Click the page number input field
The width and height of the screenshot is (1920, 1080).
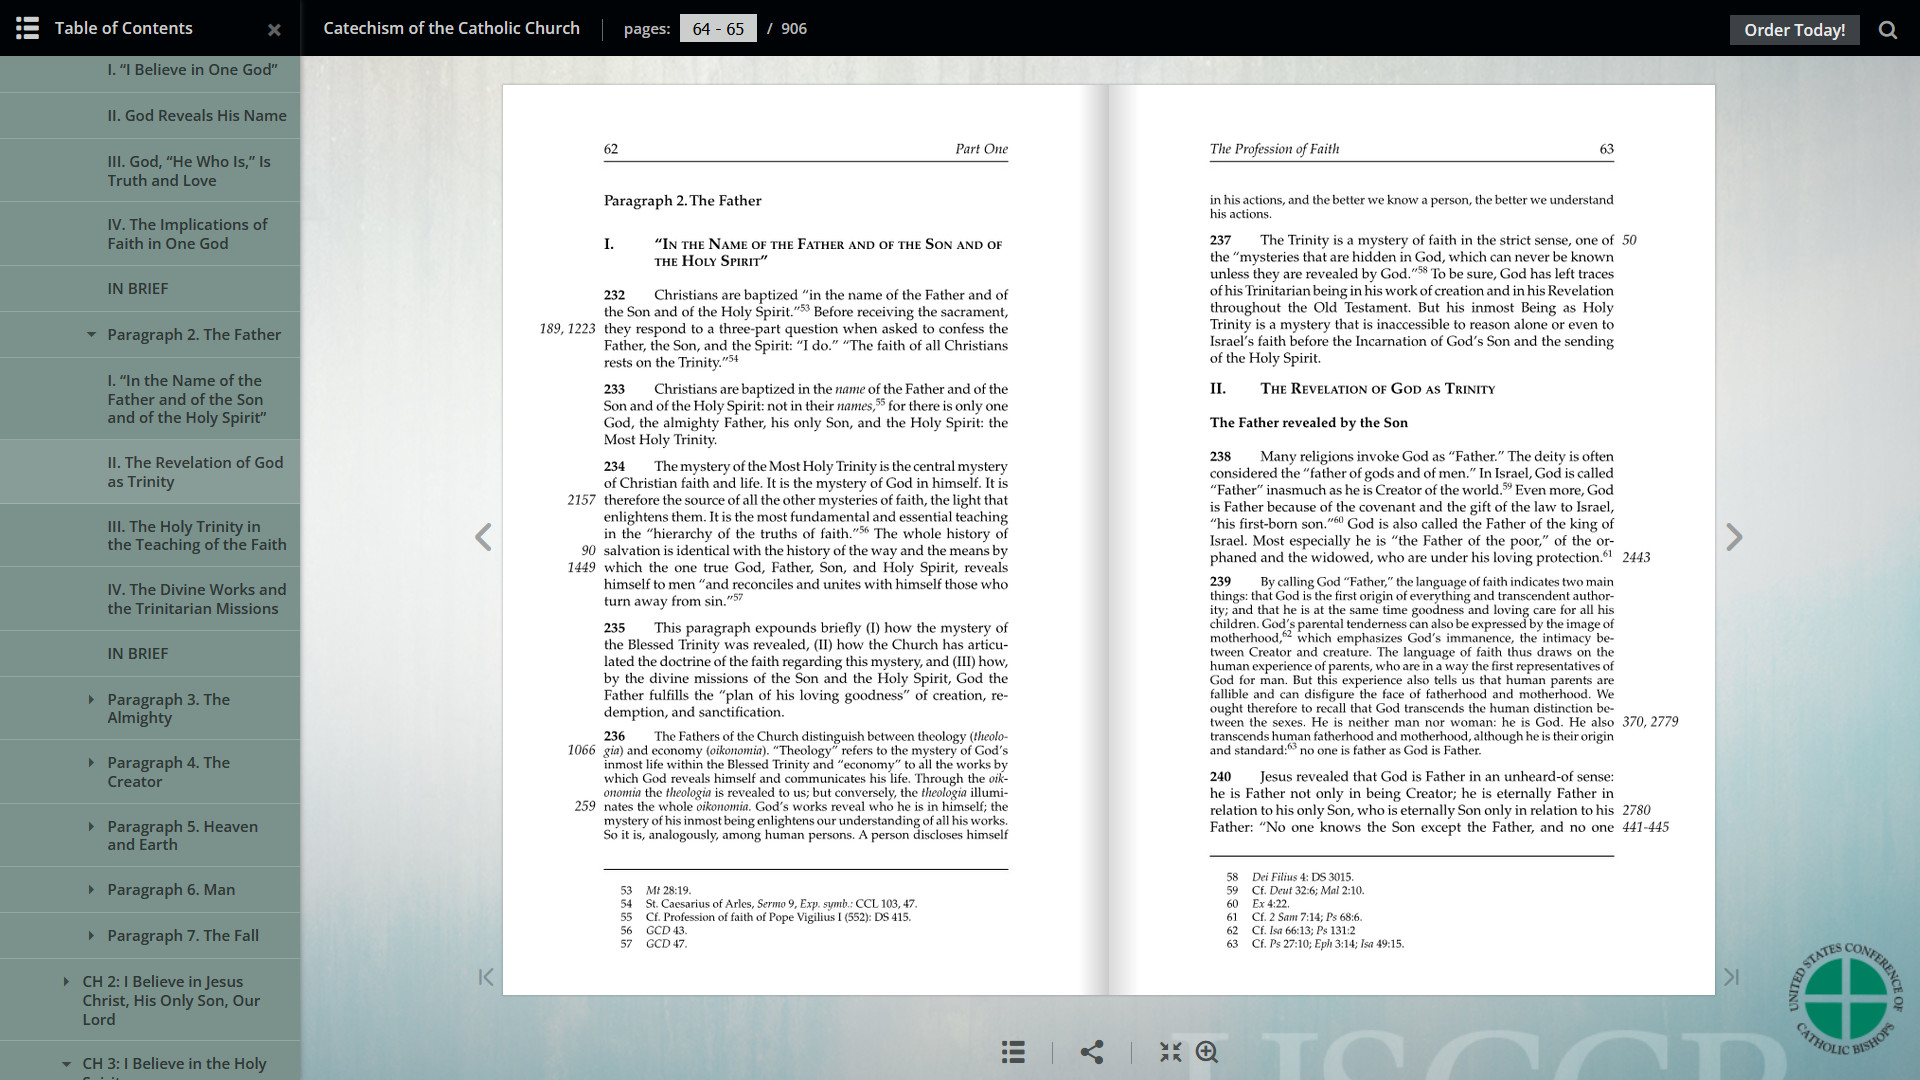pos(718,29)
